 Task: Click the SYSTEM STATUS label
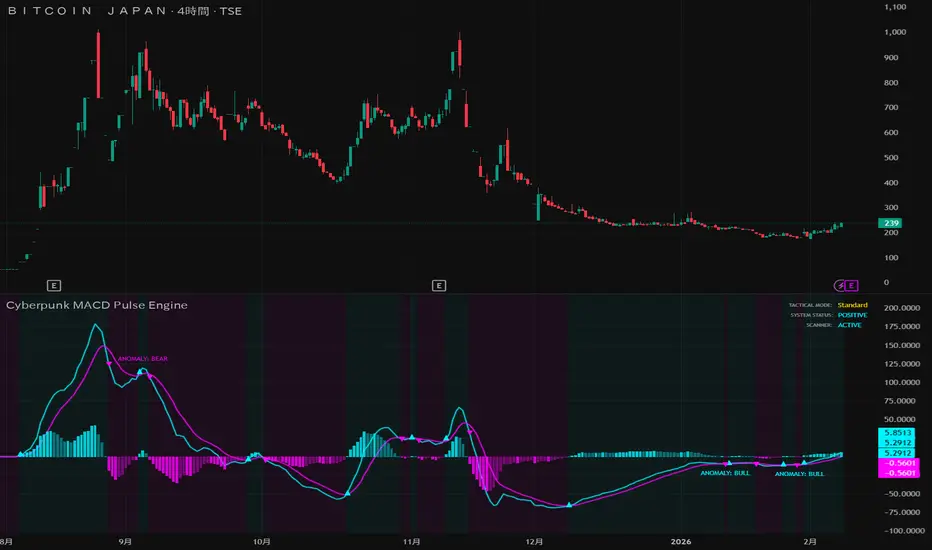click(x=811, y=315)
